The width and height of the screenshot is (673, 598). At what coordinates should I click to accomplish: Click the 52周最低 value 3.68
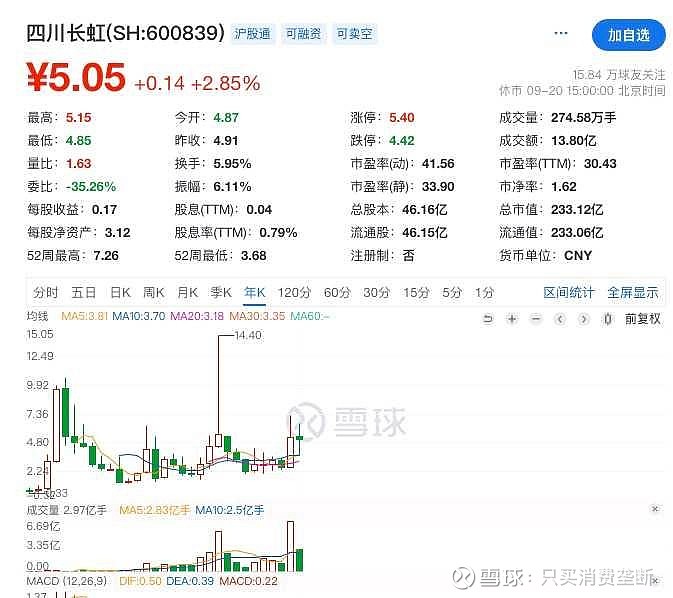(254, 256)
